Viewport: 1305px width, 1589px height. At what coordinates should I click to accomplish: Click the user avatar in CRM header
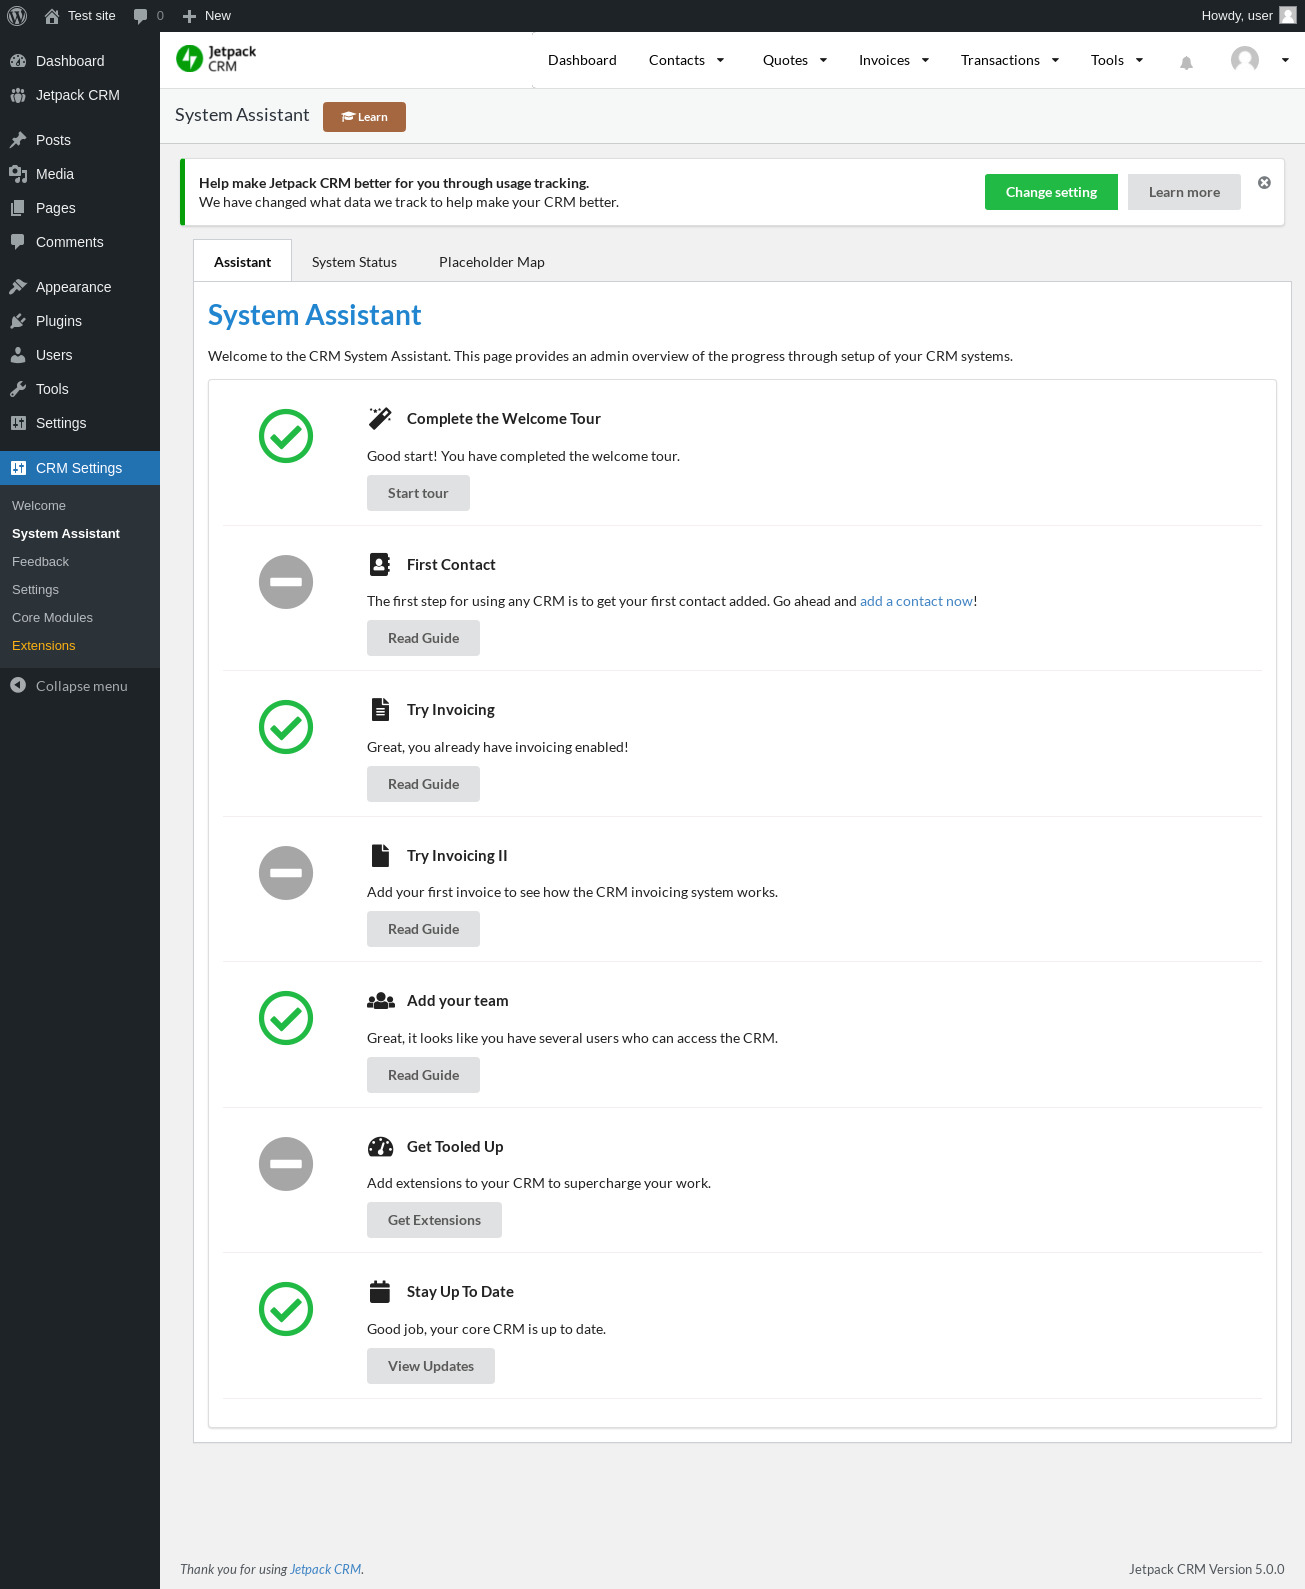click(x=1244, y=60)
